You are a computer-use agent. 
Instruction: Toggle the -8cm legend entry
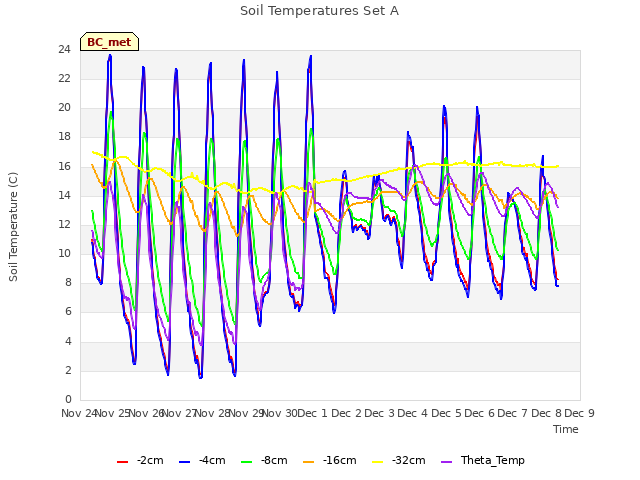coord(264,460)
